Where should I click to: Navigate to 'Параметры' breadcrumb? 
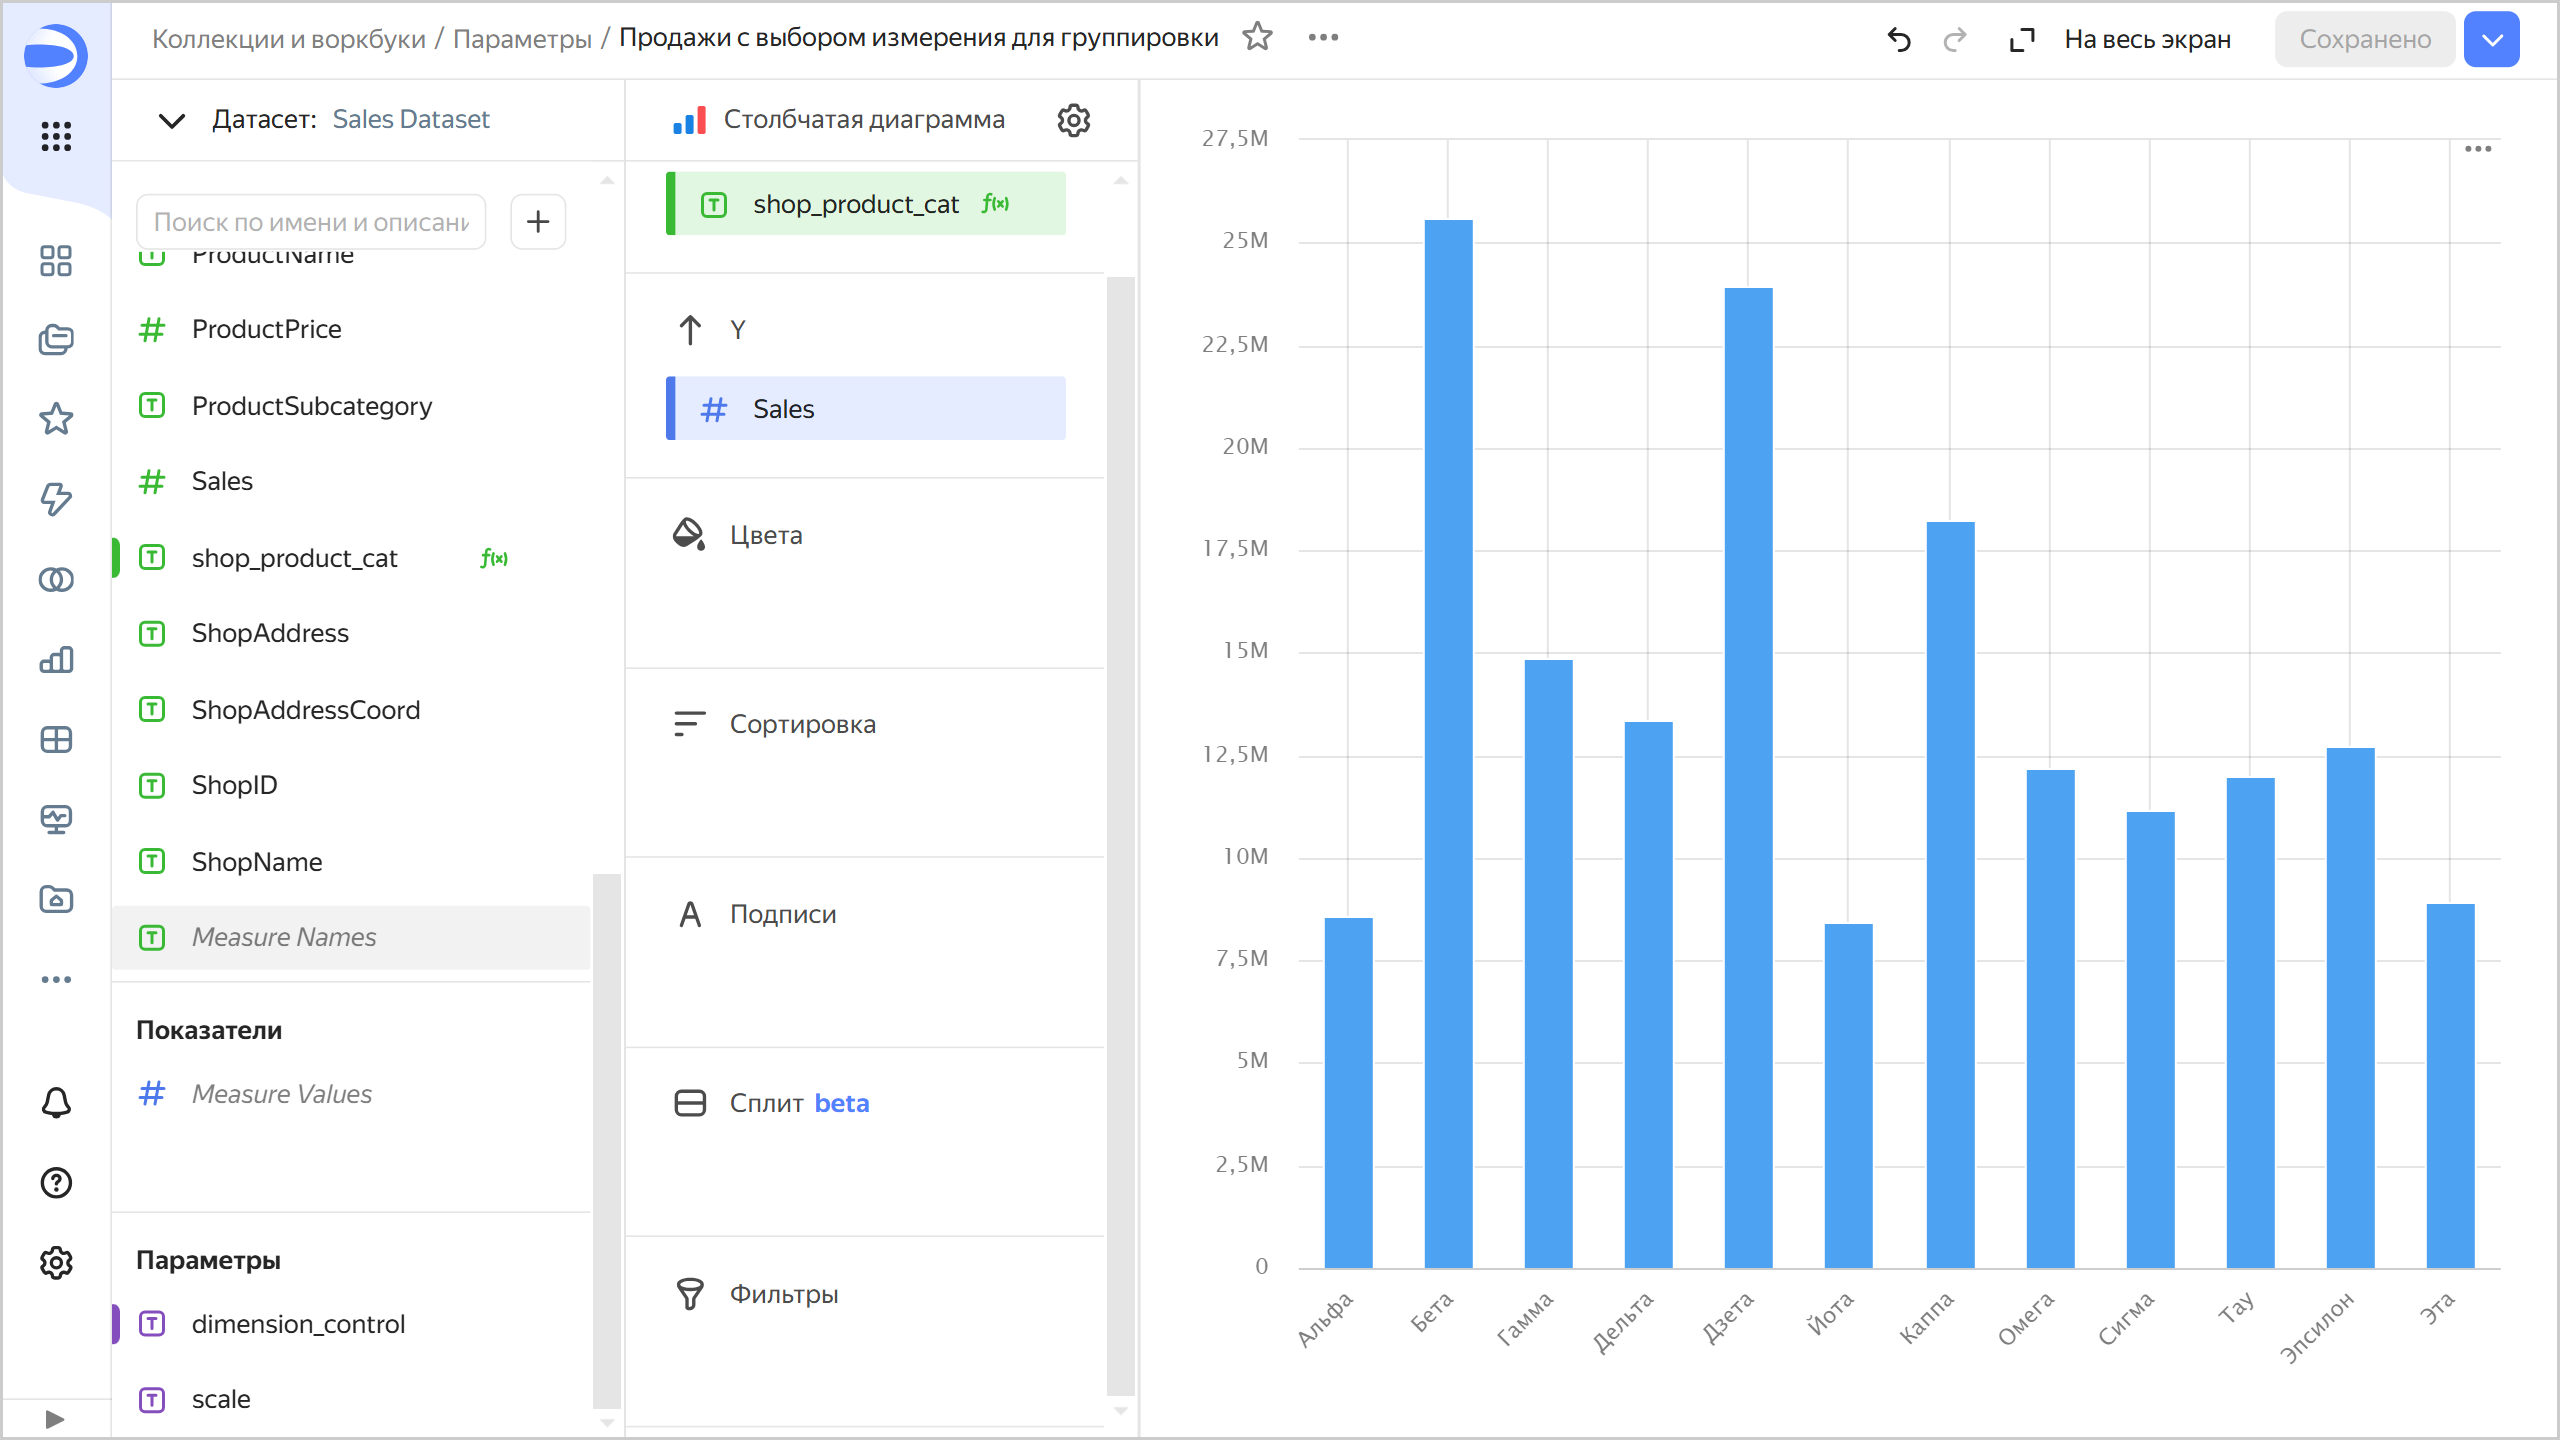click(x=522, y=39)
